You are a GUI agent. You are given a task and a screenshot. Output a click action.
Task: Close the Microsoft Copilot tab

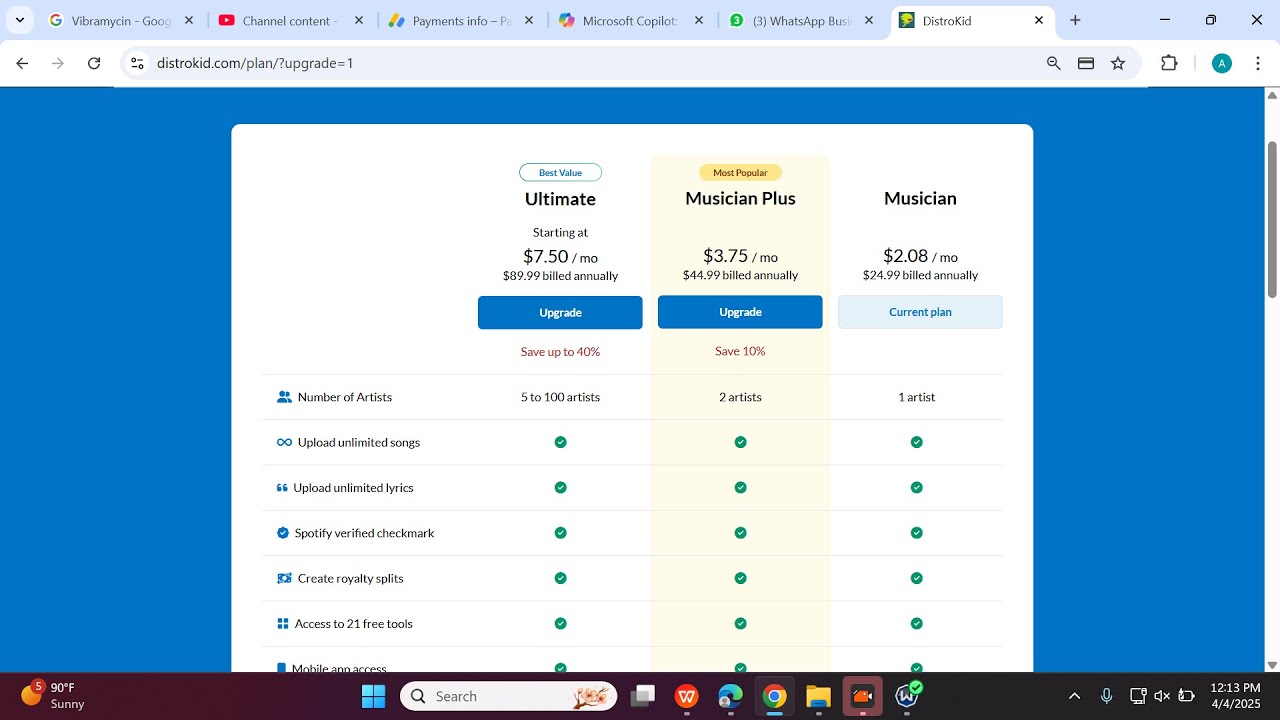point(698,20)
